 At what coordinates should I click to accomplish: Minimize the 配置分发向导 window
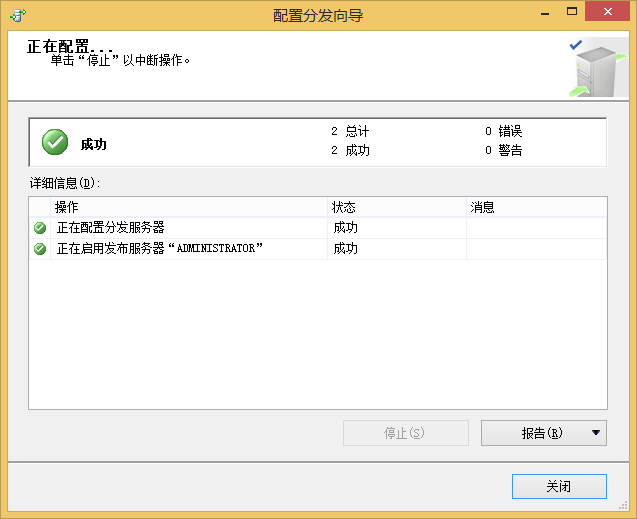click(x=545, y=13)
